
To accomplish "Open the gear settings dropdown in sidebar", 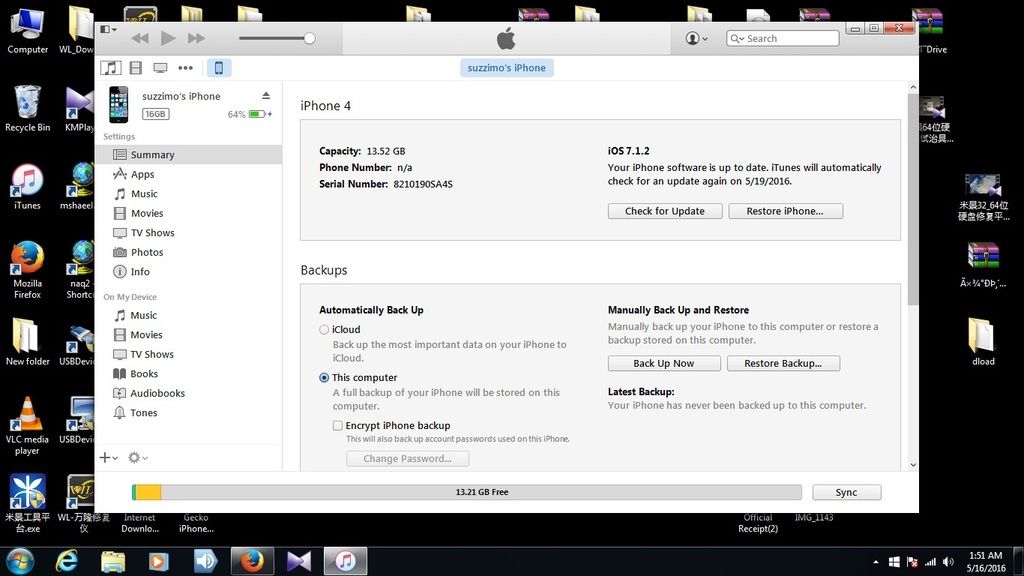I will (137, 457).
